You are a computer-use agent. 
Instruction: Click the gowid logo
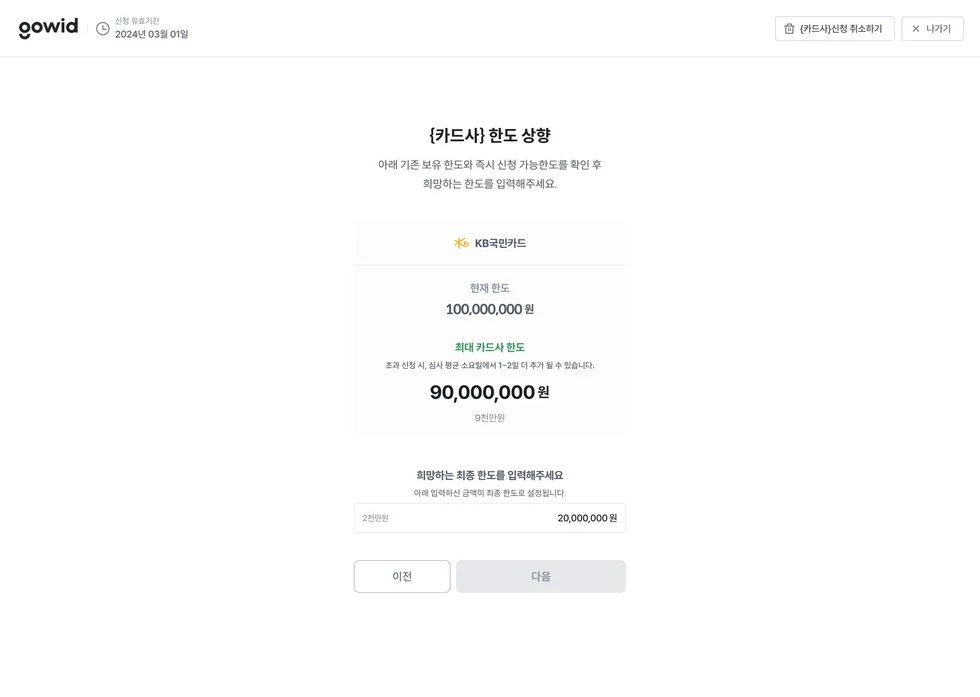click(48, 28)
